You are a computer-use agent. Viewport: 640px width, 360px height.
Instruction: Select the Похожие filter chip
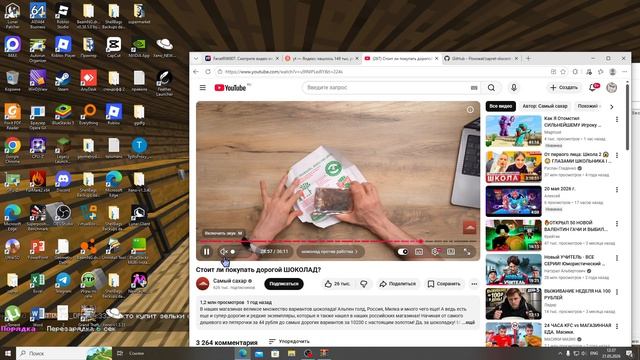pos(588,106)
